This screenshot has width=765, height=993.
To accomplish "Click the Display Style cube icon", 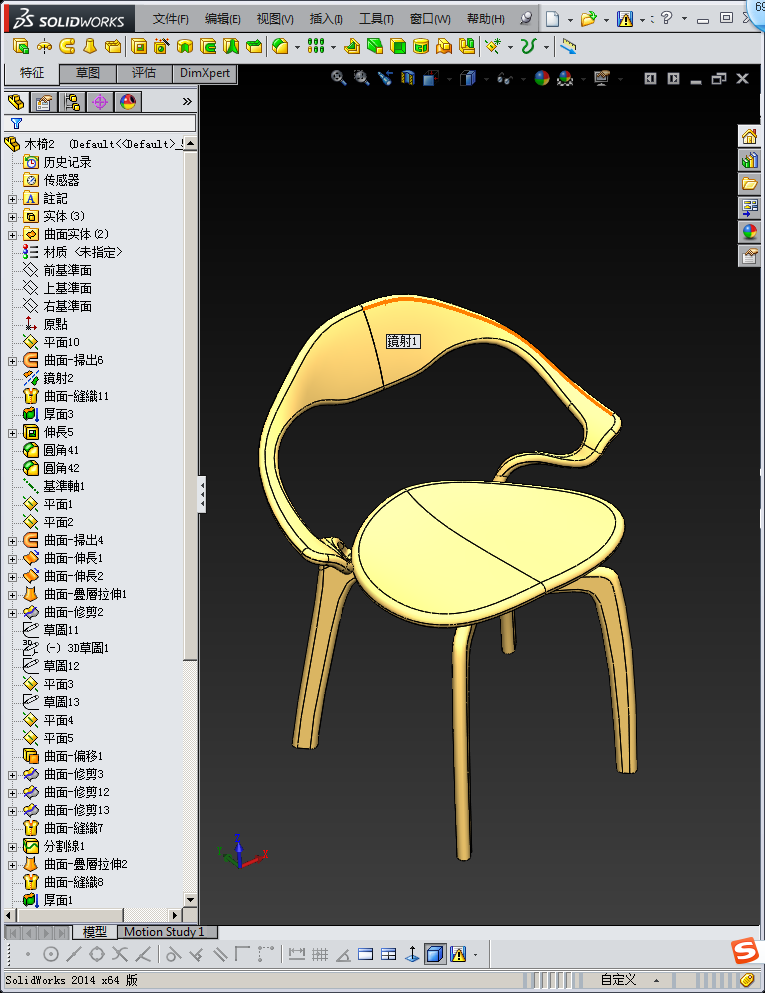I will click(467, 78).
